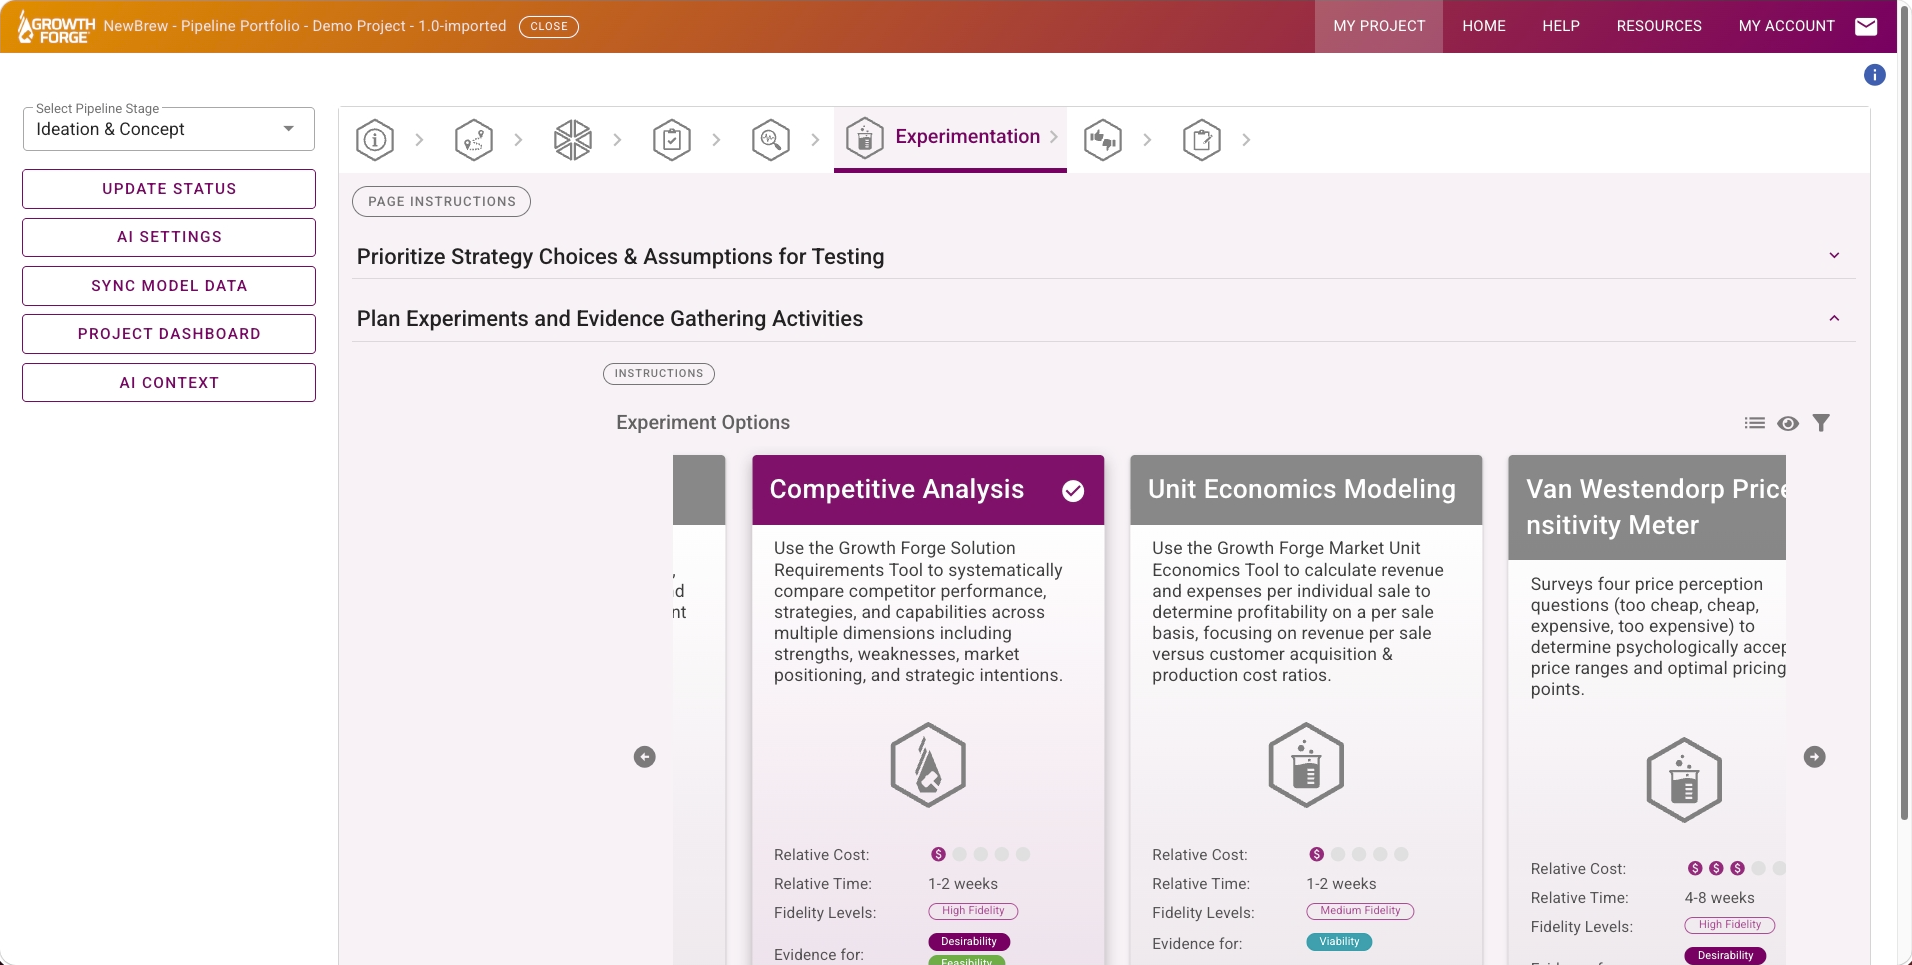Click chevron after the info step icon
This screenshot has width=1912, height=965.
point(419,140)
